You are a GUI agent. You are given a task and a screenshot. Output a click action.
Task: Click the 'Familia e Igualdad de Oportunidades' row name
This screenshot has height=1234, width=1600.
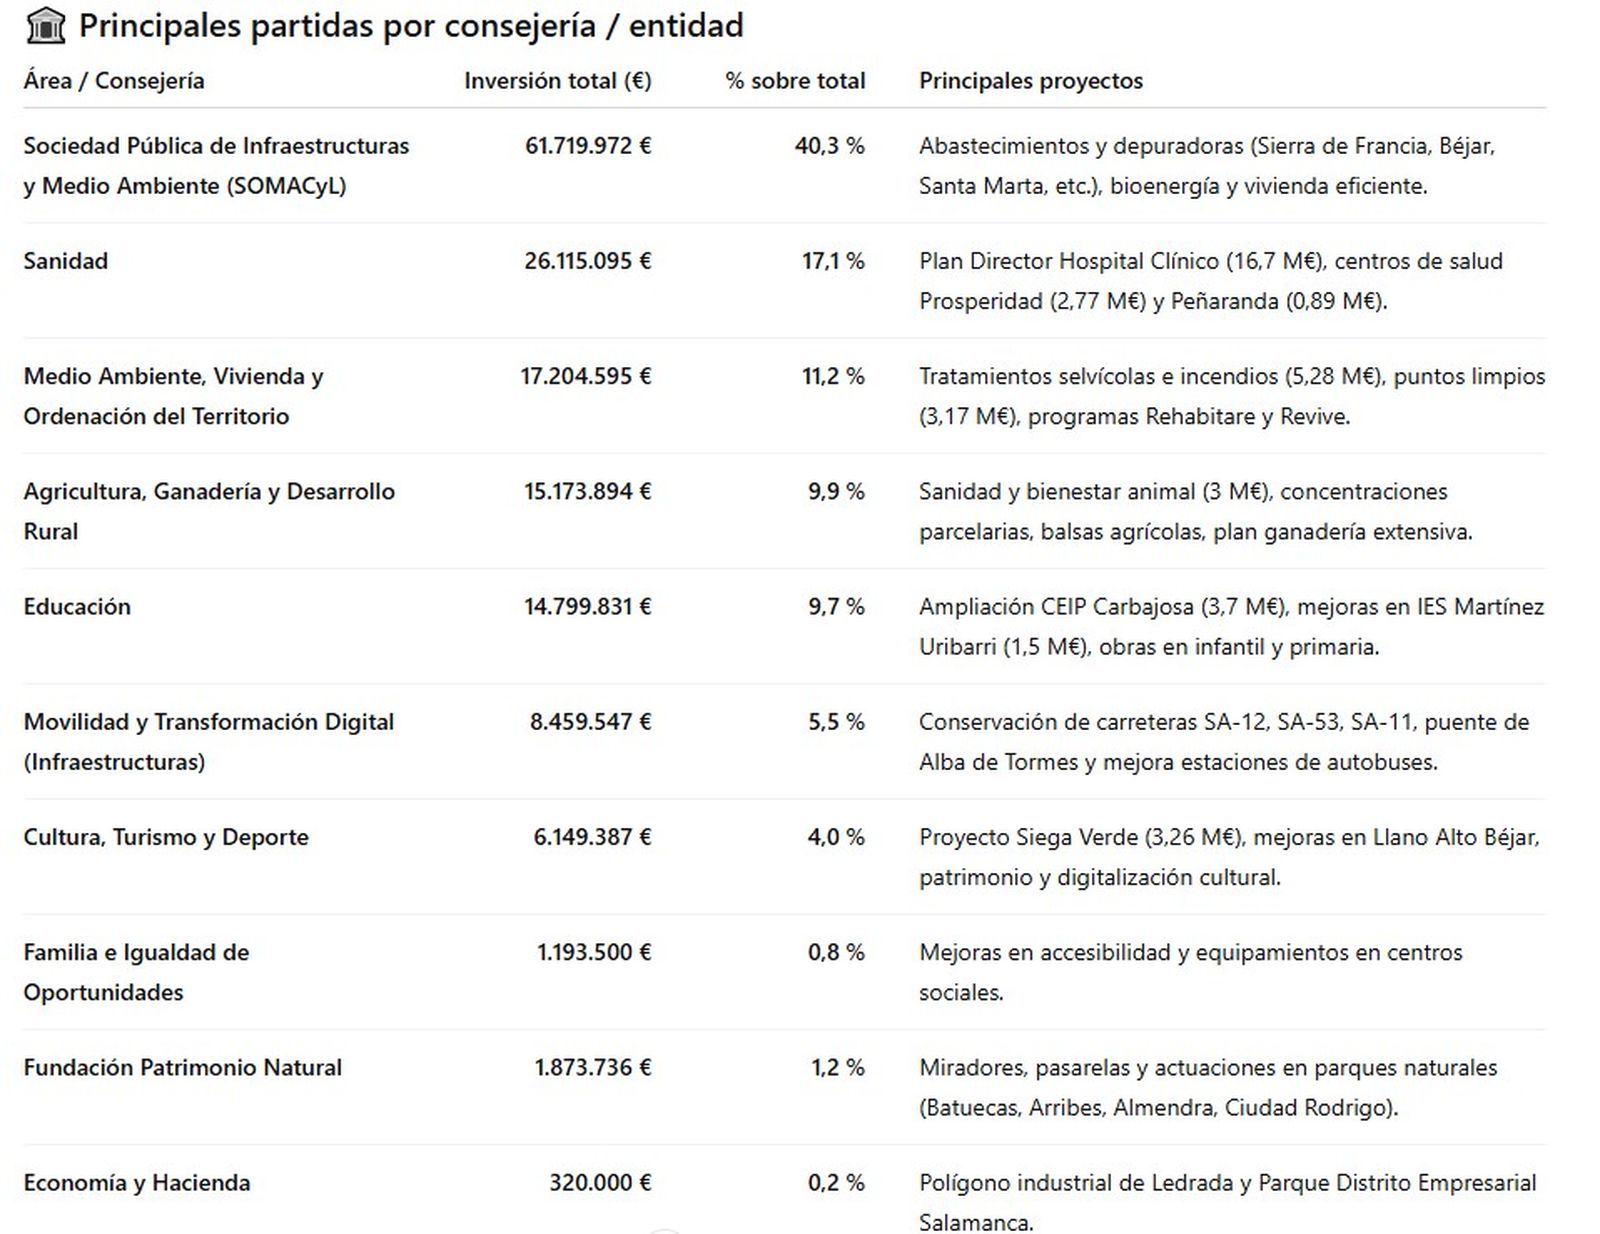click(x=136, y=972)
